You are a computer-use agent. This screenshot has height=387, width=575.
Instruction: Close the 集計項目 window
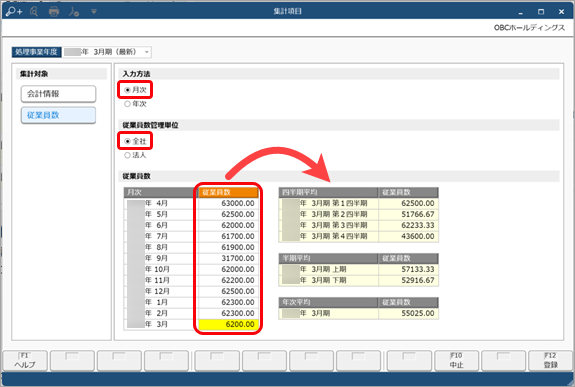click(561, 12)
